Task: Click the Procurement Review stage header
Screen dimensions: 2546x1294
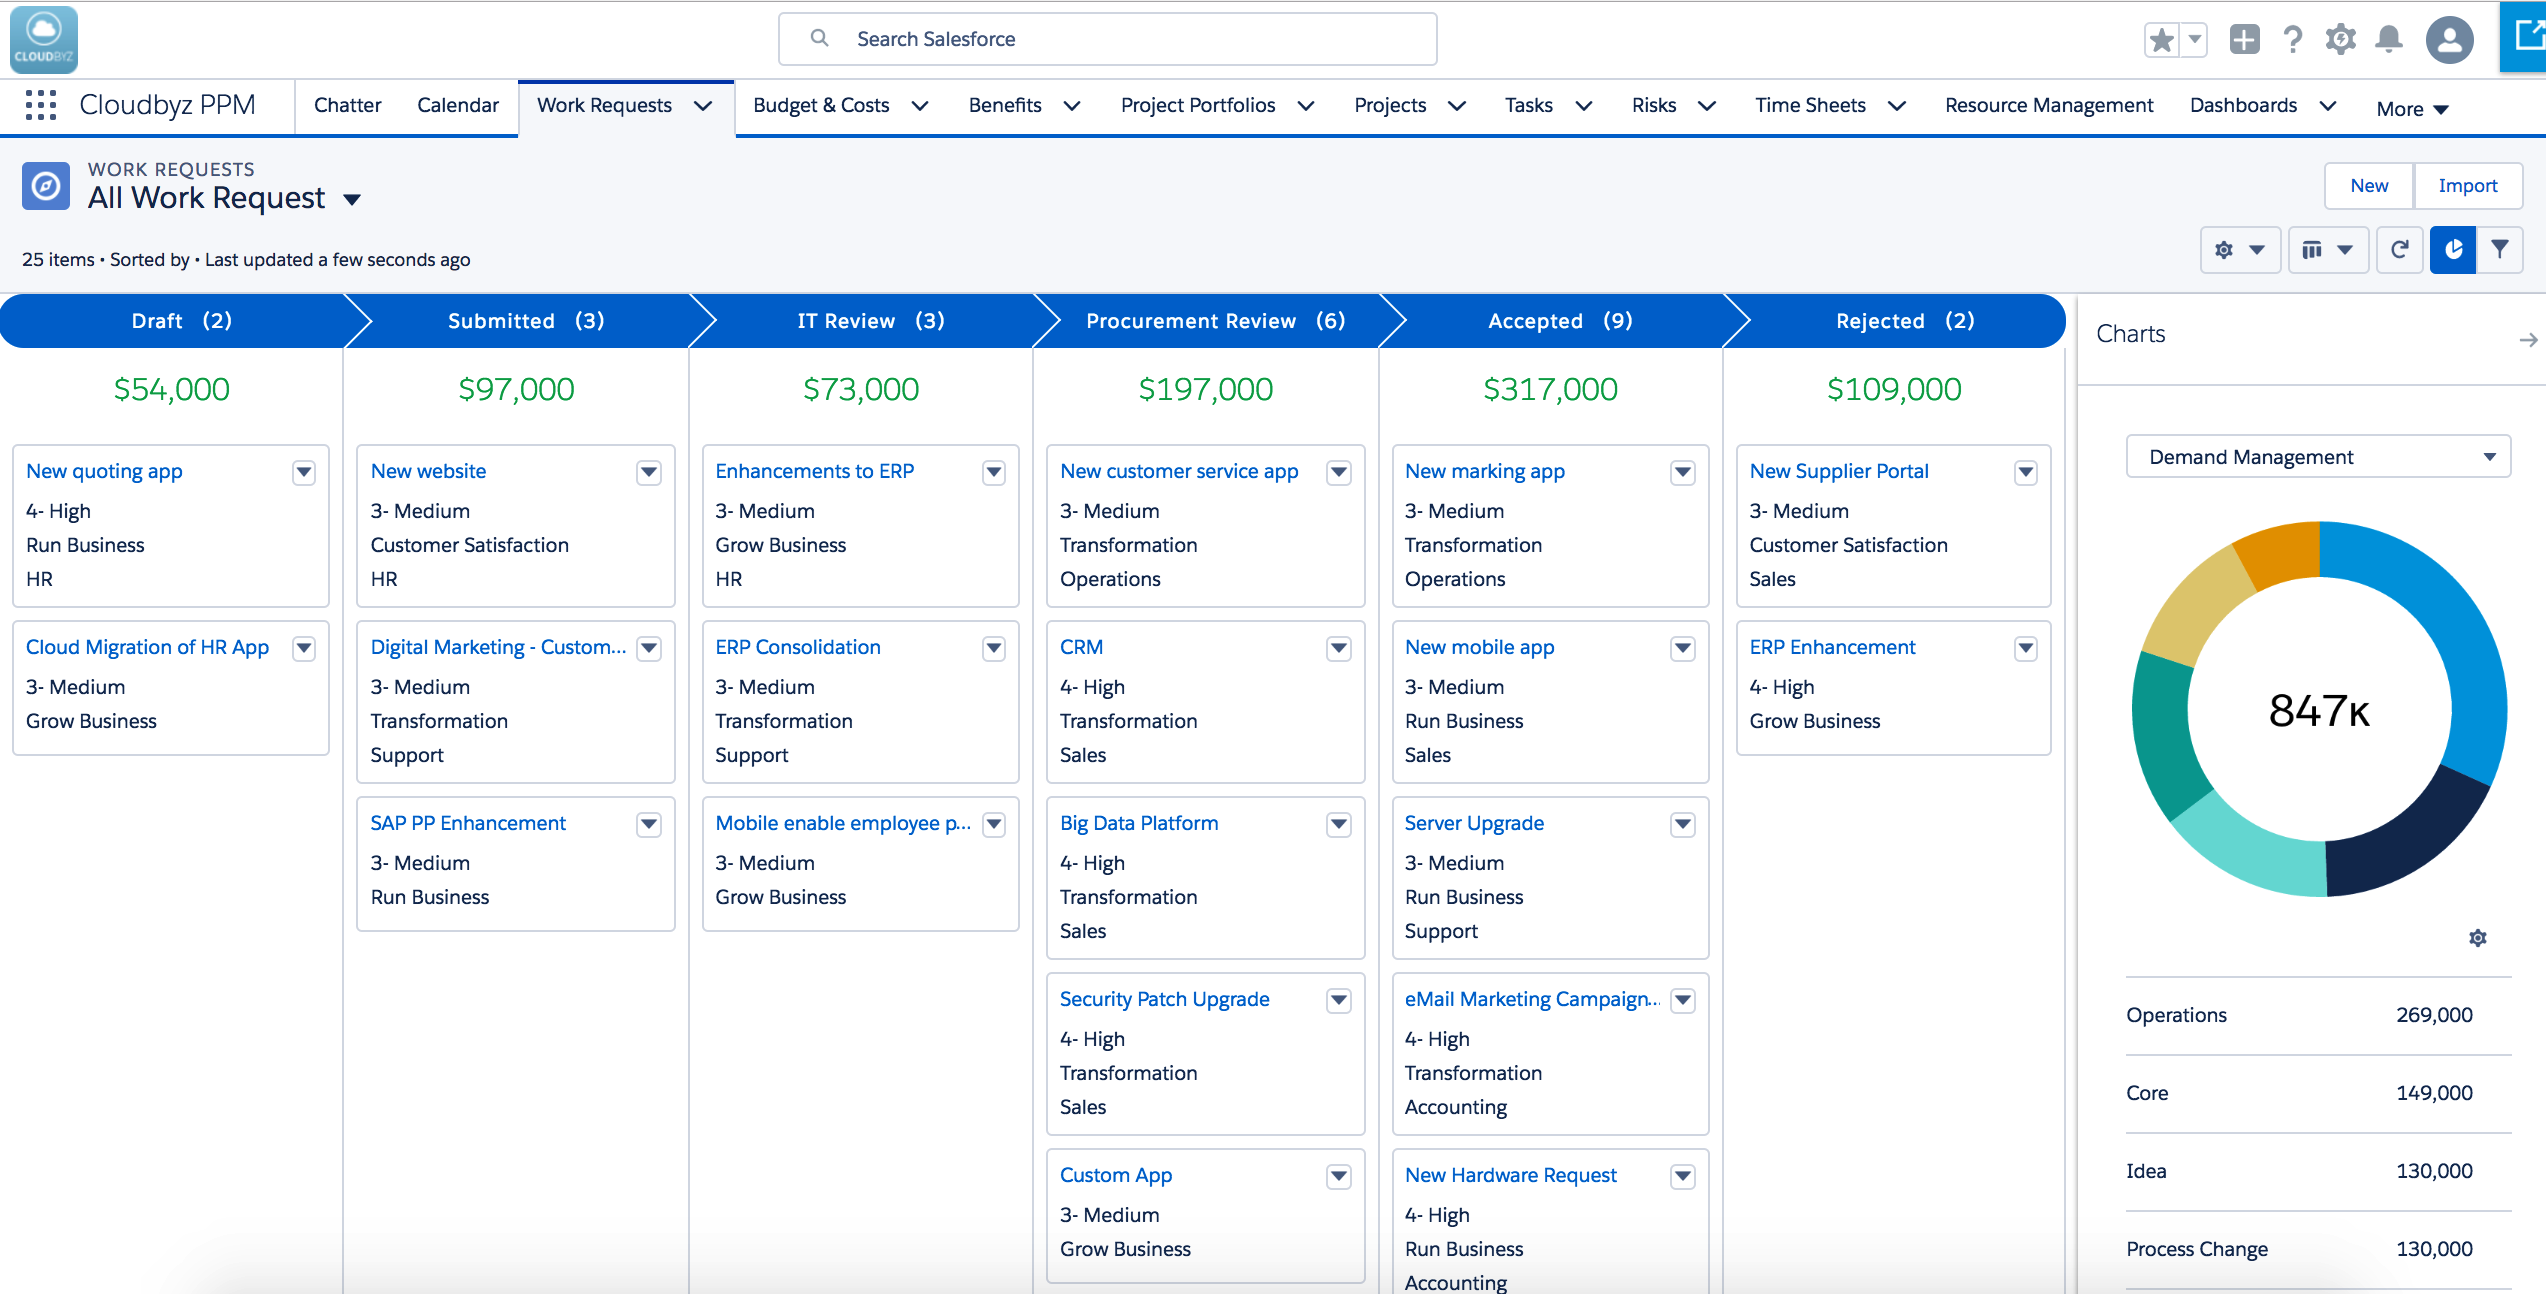Action: [x=1215, y=321]
